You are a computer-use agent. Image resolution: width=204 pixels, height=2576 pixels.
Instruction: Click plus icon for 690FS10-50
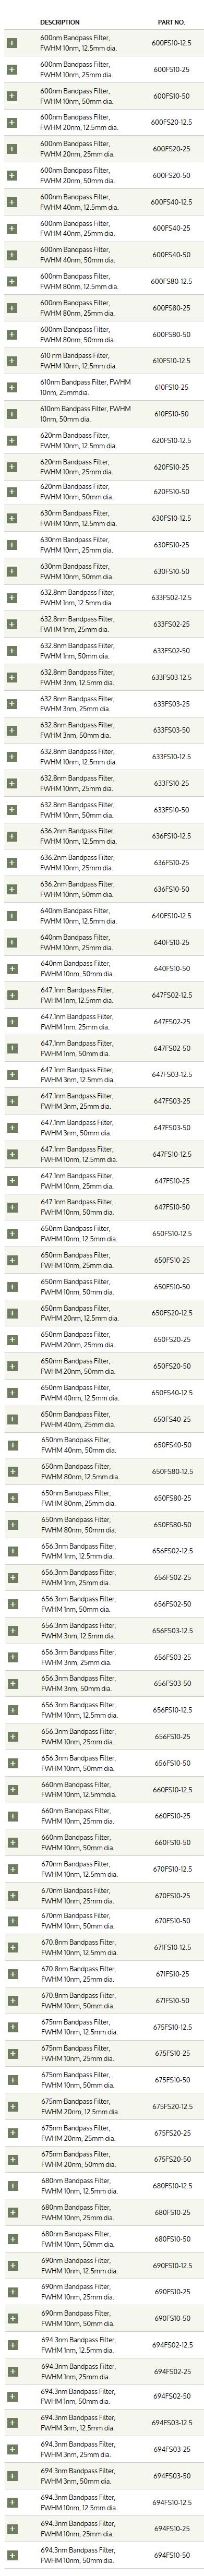[x=12, y=2319]
